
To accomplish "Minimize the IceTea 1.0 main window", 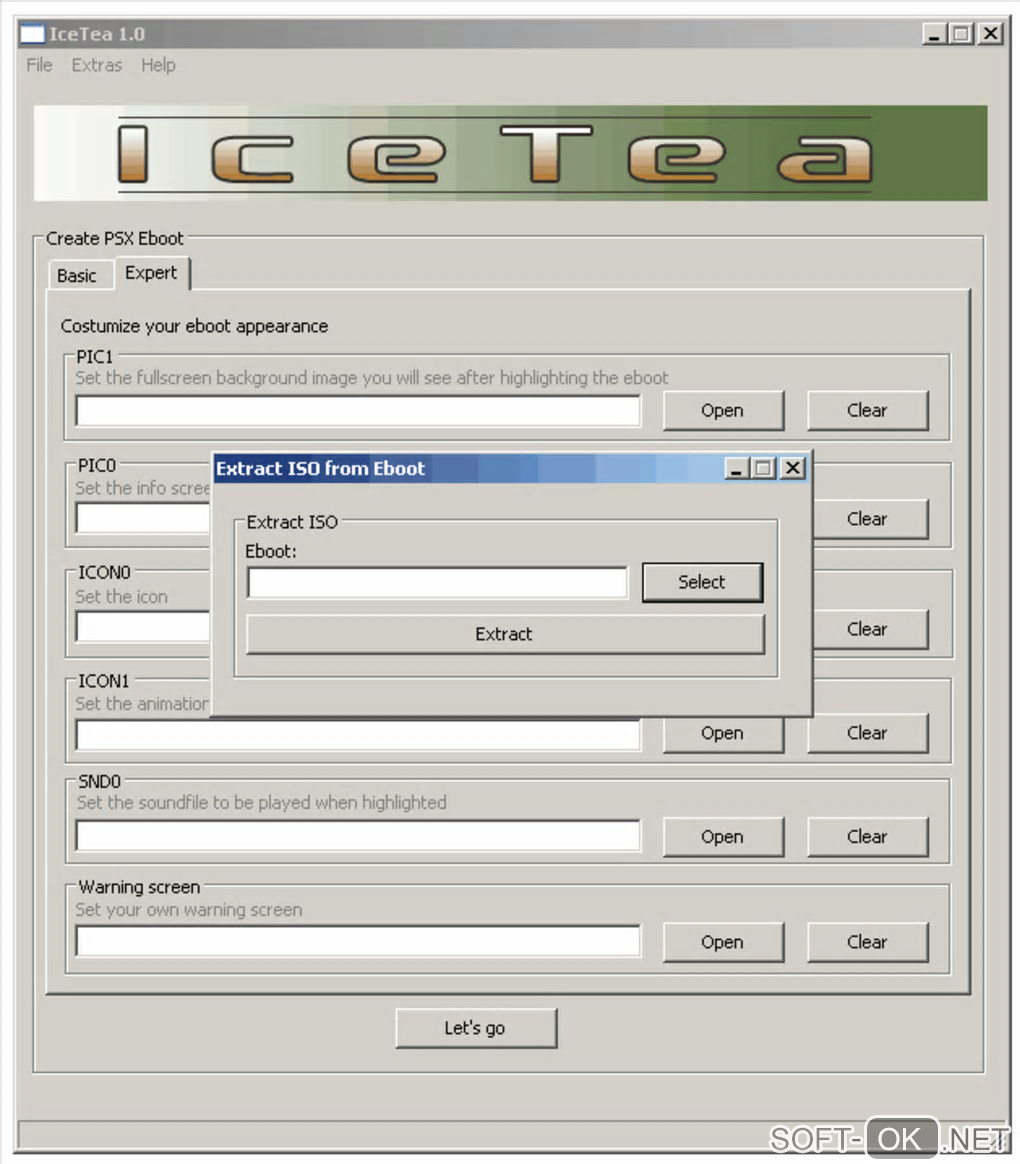I will 935,33.
